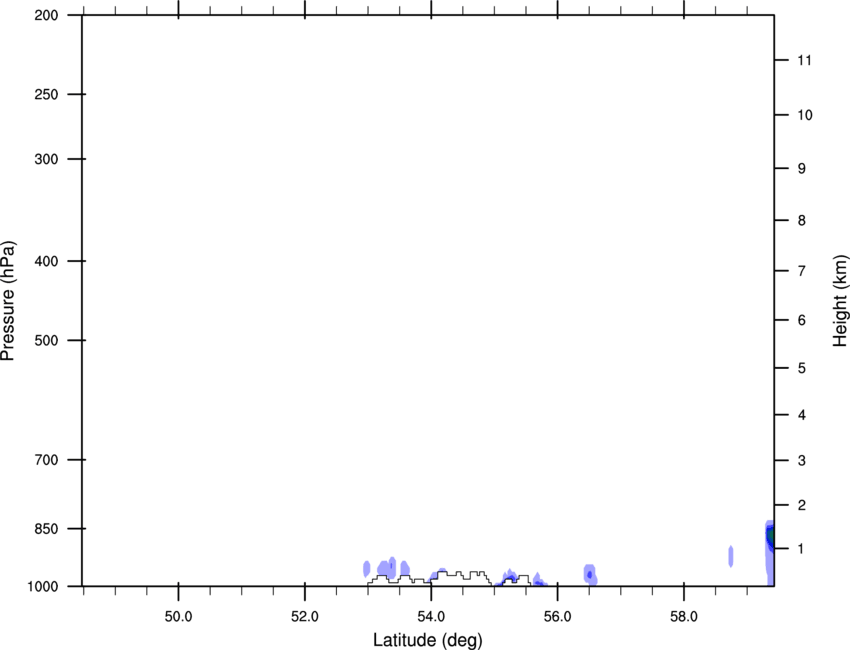Click the 3 km height label
Screen dimensions: 850x650
[x=802, y=461]
